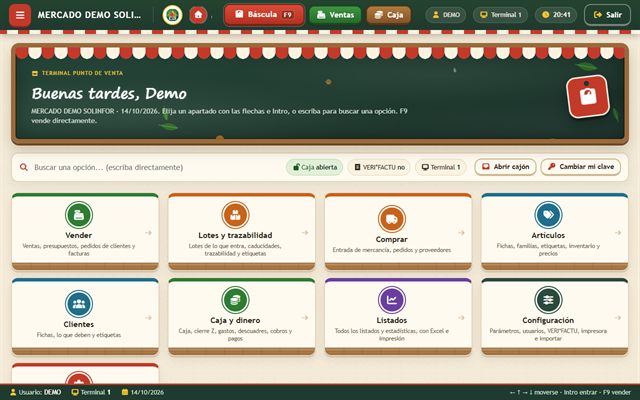The width and height of the screenshot is (640, 400).
Task: Click the round market logo icon
Action: 172,15
